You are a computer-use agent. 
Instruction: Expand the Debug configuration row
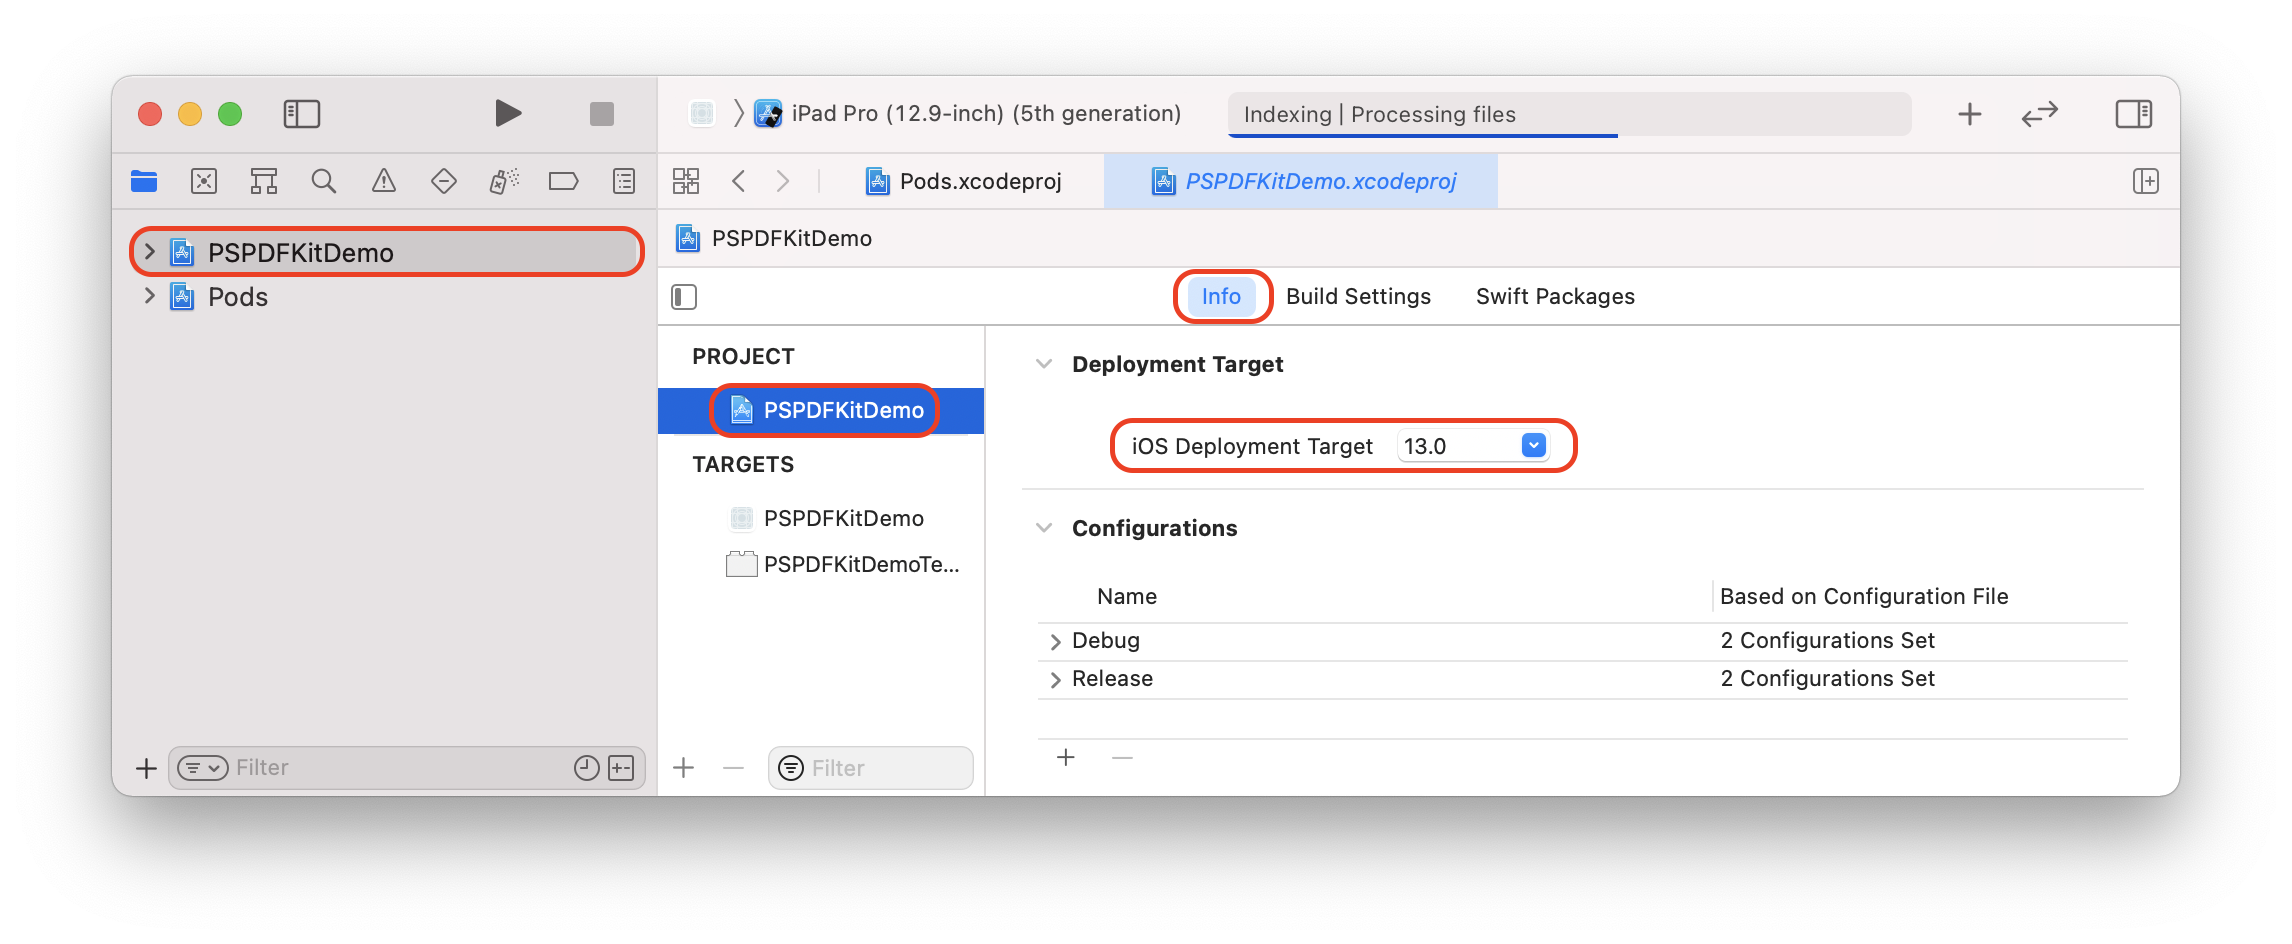pyautogui.click(x=1055, y=642)
